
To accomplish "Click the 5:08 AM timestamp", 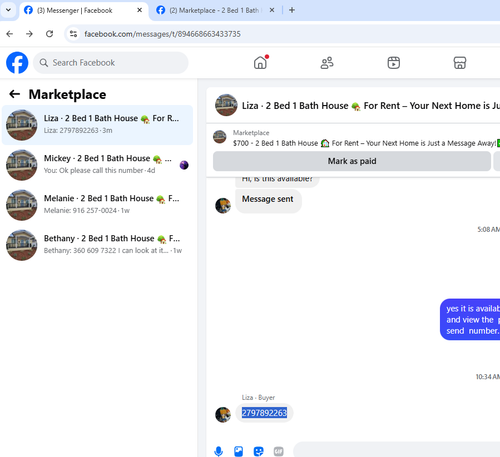I will pos(488,229).
